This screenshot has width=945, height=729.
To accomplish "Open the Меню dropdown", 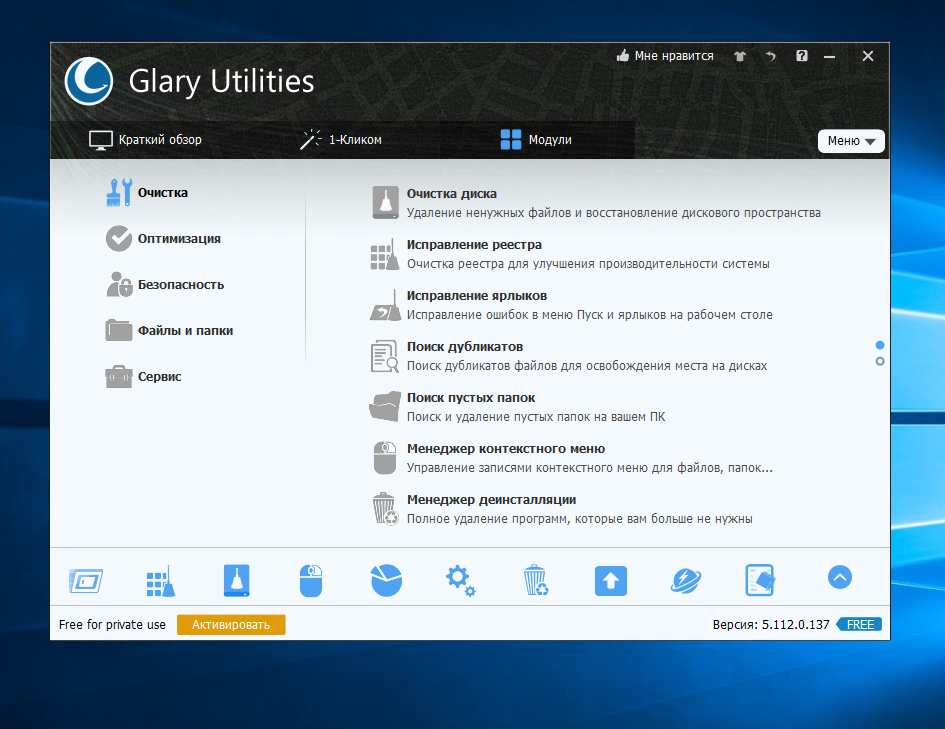I will (x=851, y=141).
